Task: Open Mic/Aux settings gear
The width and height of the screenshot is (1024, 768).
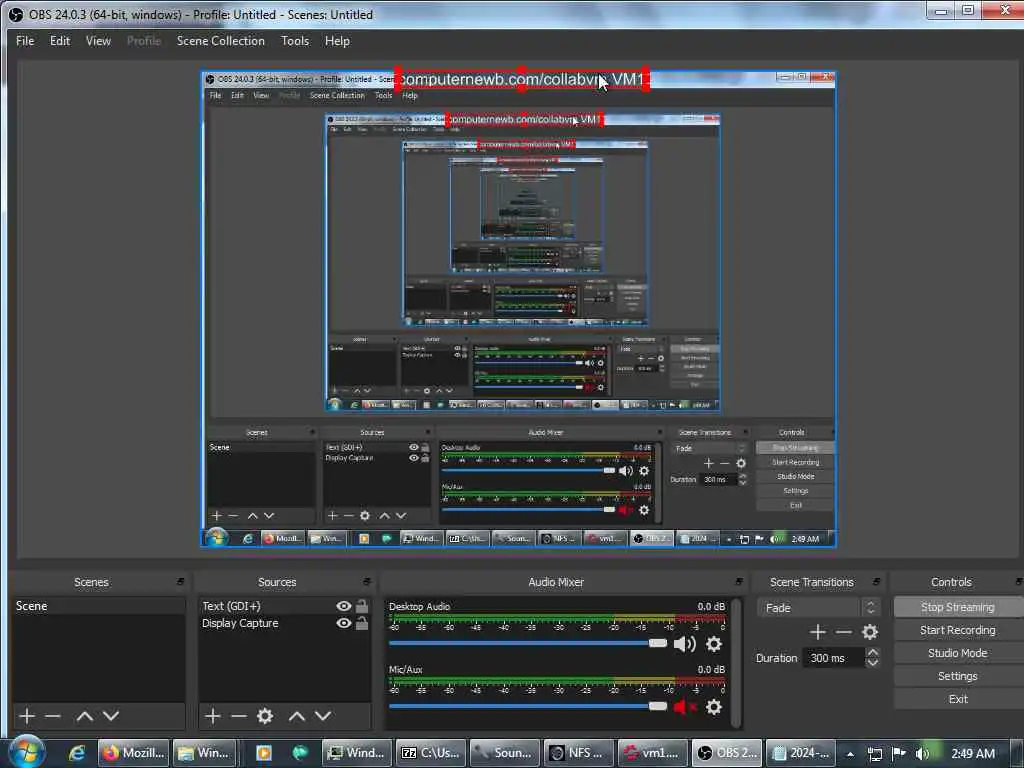Action: click(714, 707)
